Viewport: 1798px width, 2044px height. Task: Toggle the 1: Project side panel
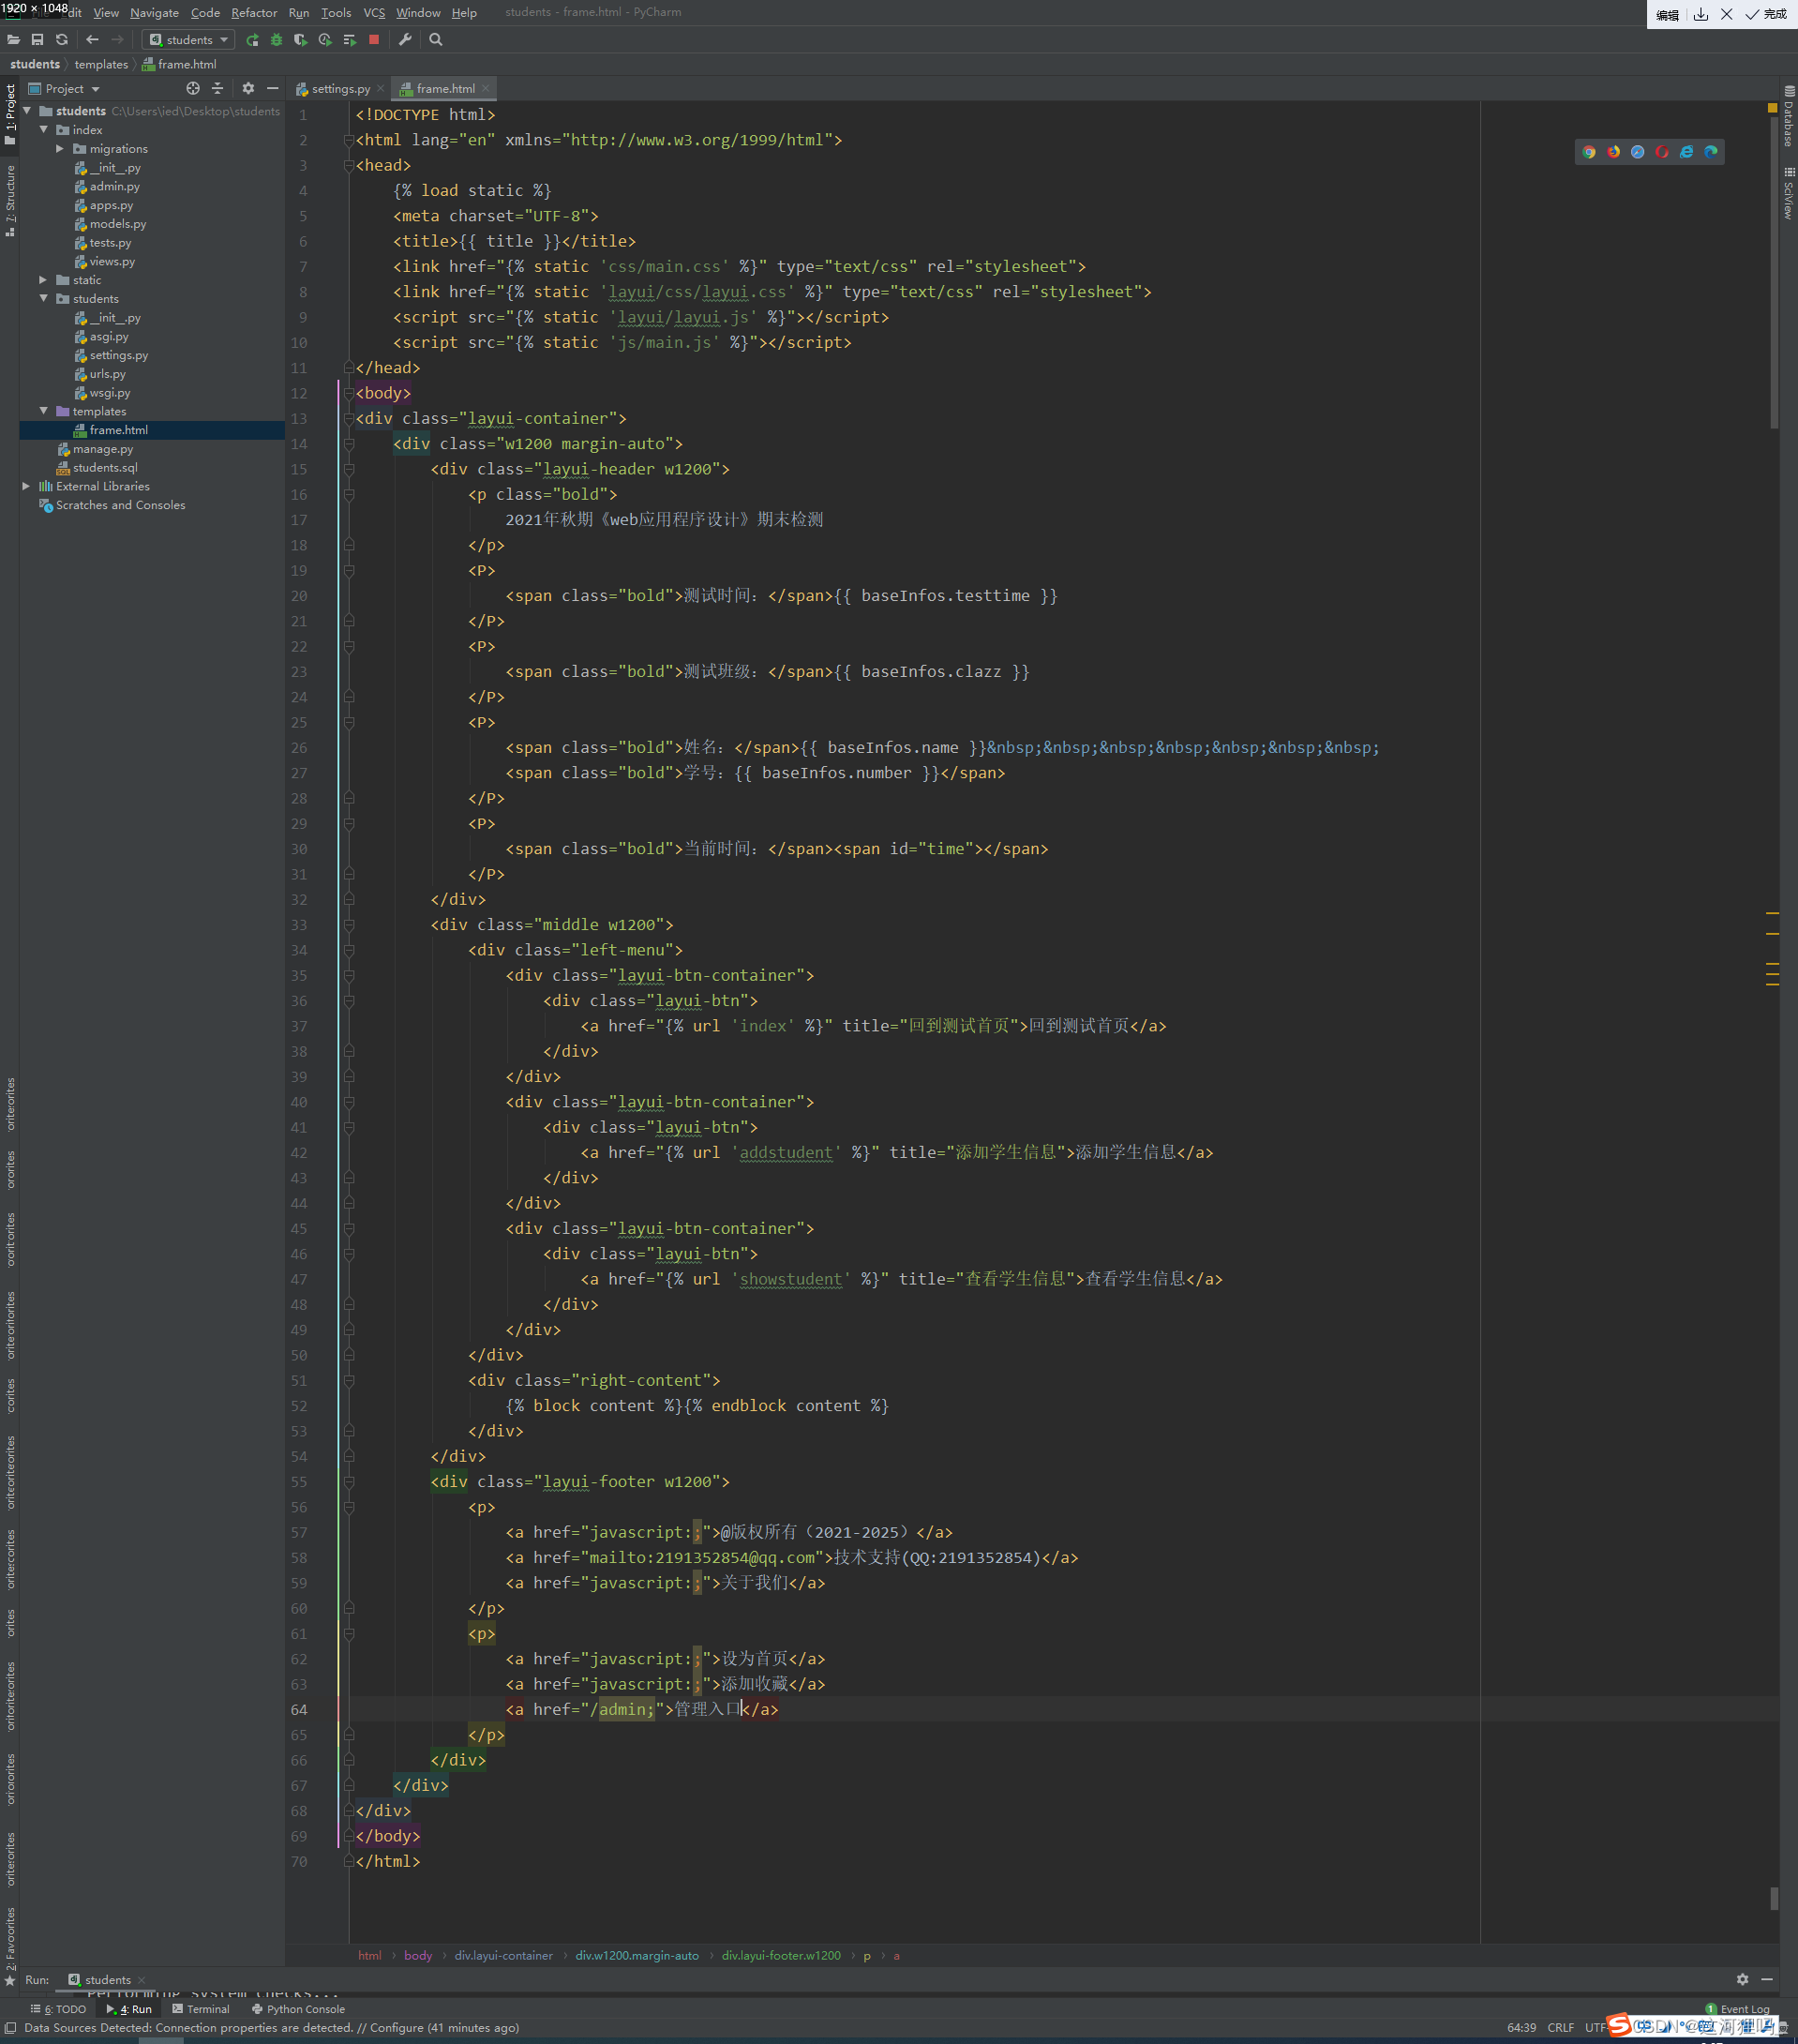pos(10,115)
